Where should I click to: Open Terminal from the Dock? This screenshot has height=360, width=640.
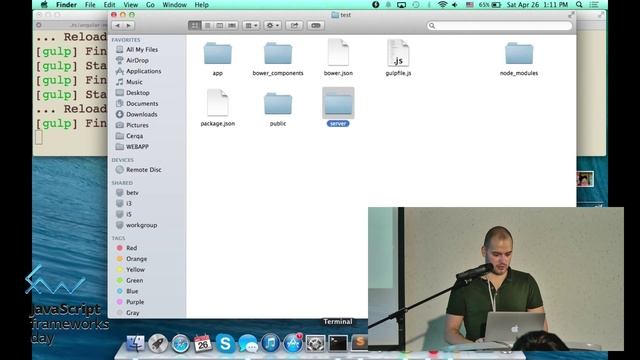tap(338, 343)
